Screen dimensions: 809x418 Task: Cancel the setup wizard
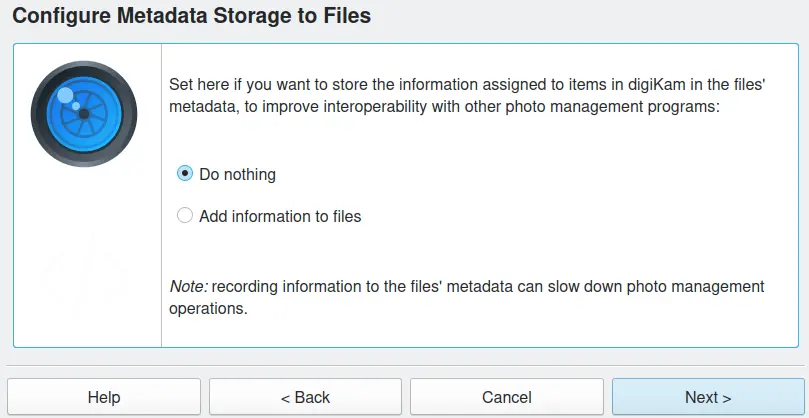506,397
